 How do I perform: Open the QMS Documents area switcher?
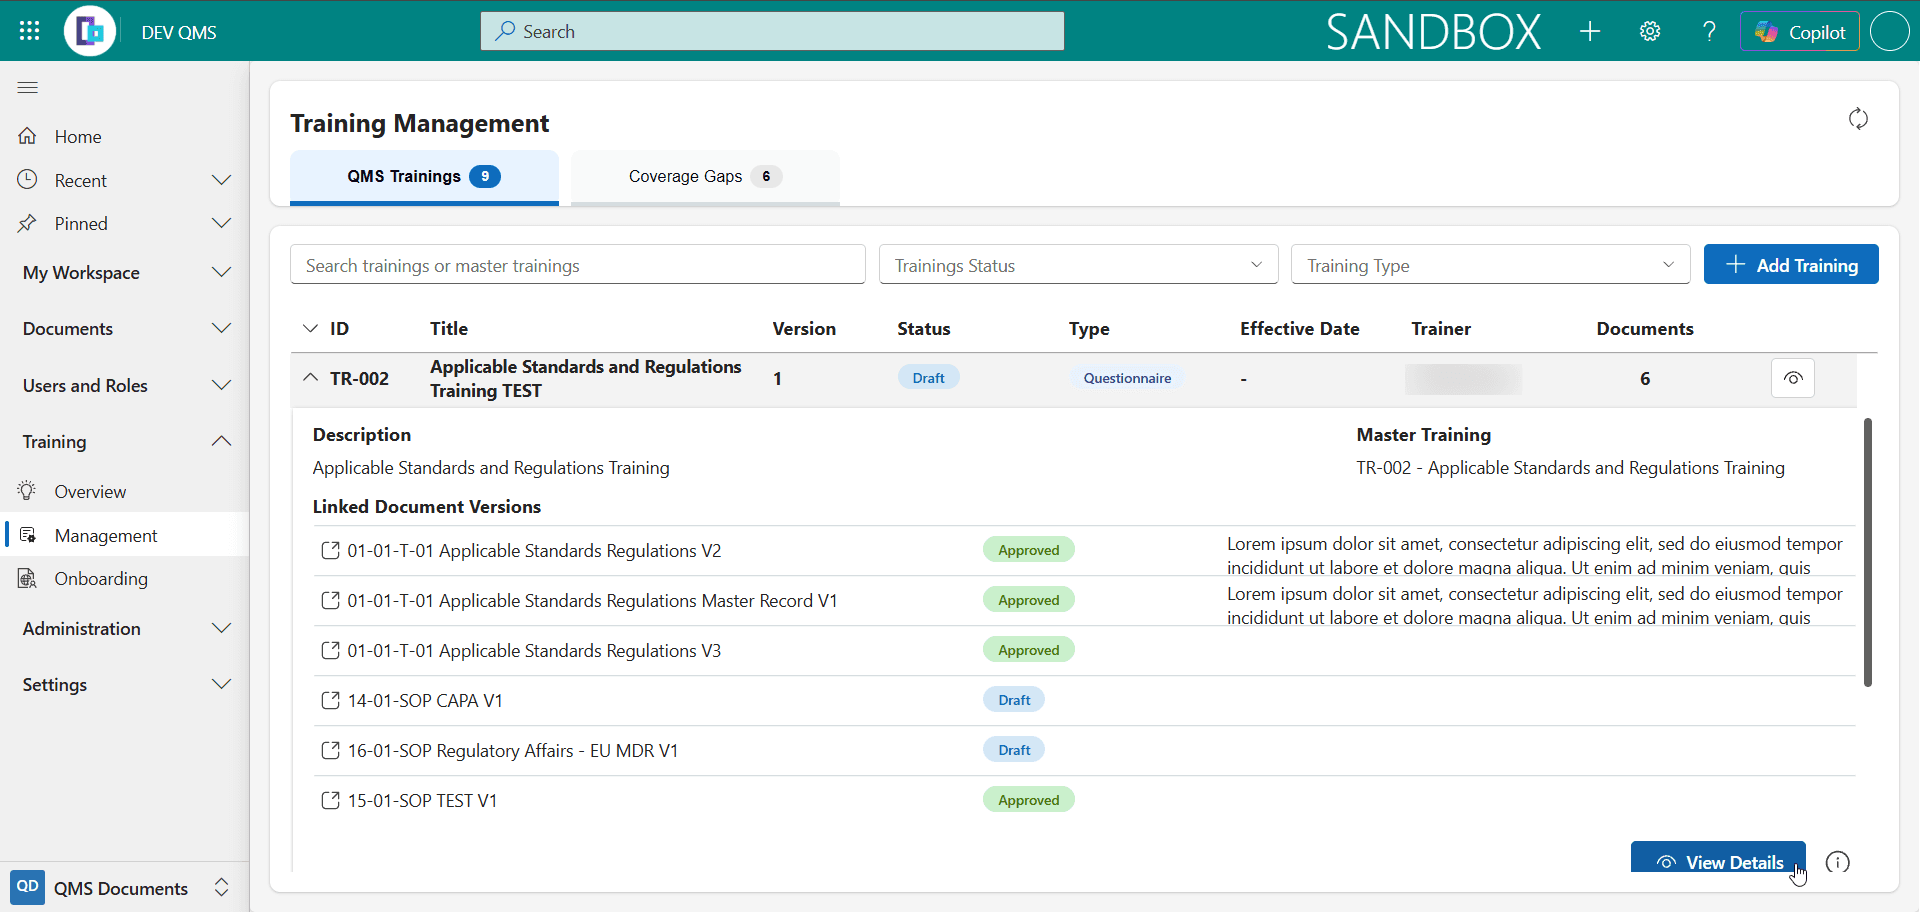pos(124,888)
